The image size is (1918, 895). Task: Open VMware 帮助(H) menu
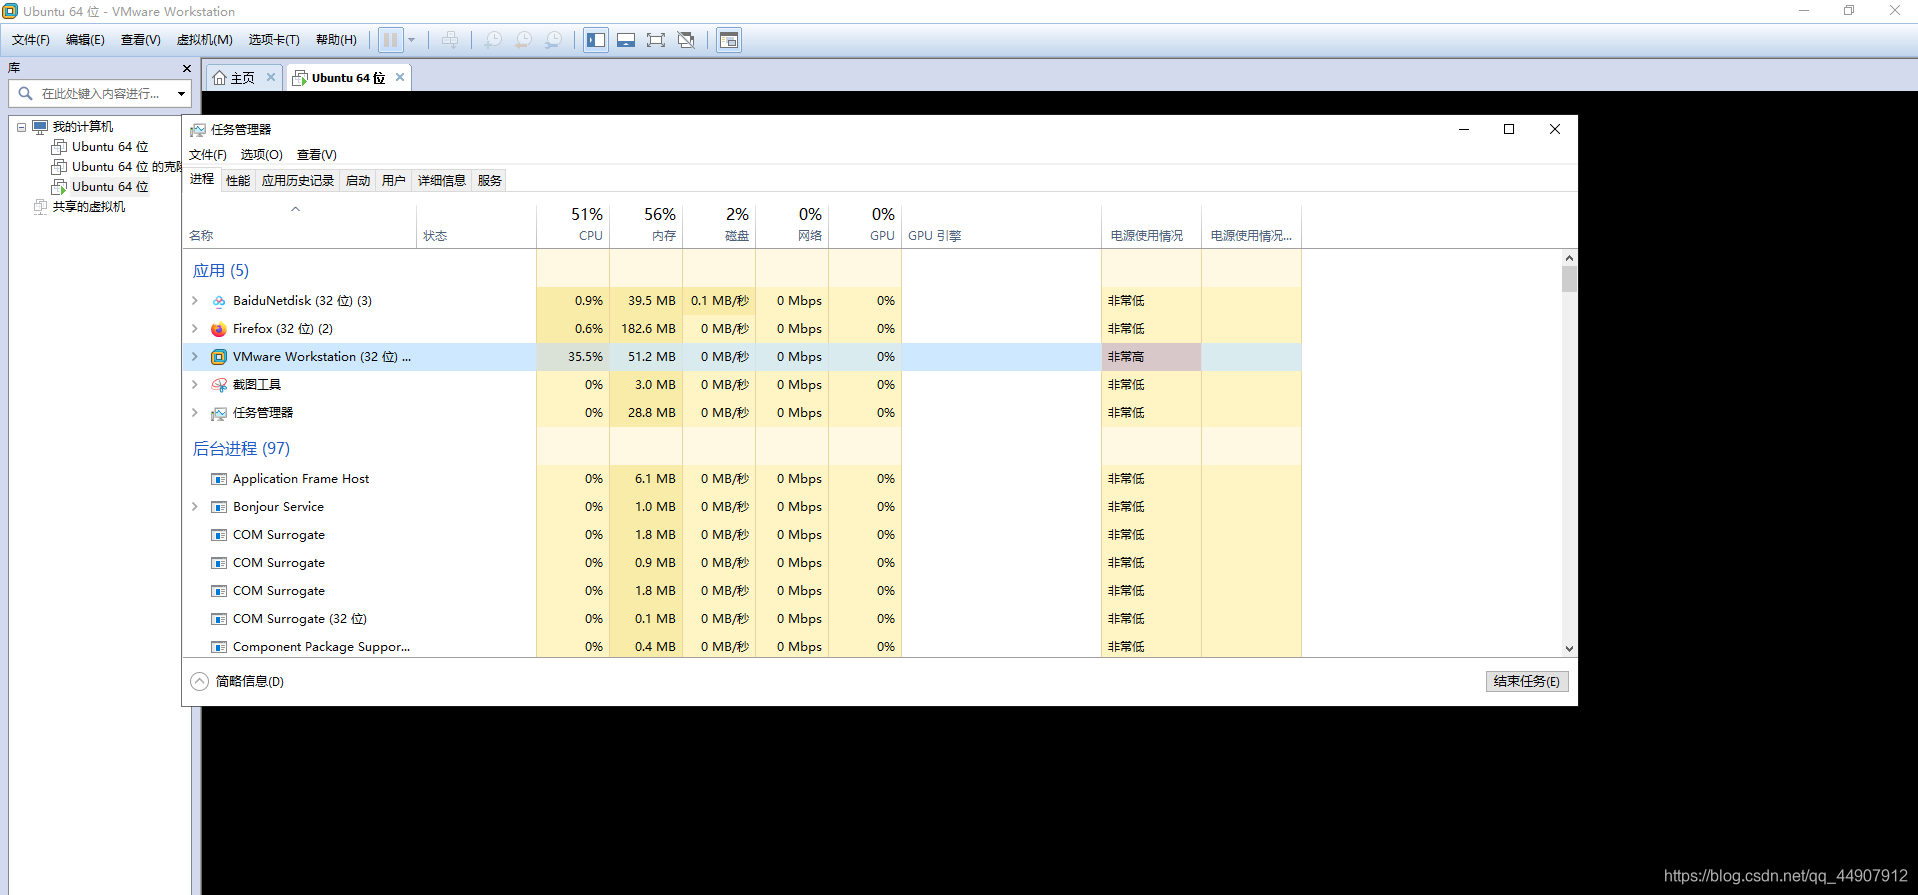point(336,40)
